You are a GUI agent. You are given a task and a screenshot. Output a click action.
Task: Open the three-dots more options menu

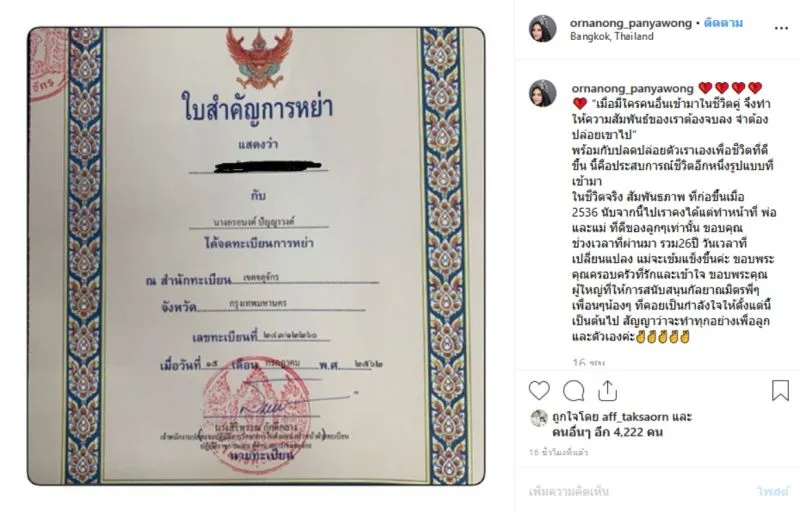[781, 29]
